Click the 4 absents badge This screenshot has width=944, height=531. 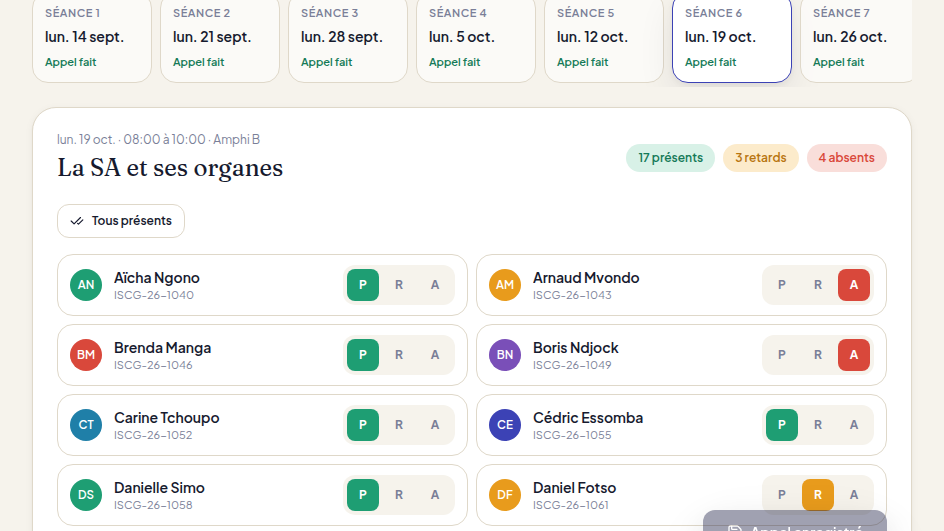(846, 158)
